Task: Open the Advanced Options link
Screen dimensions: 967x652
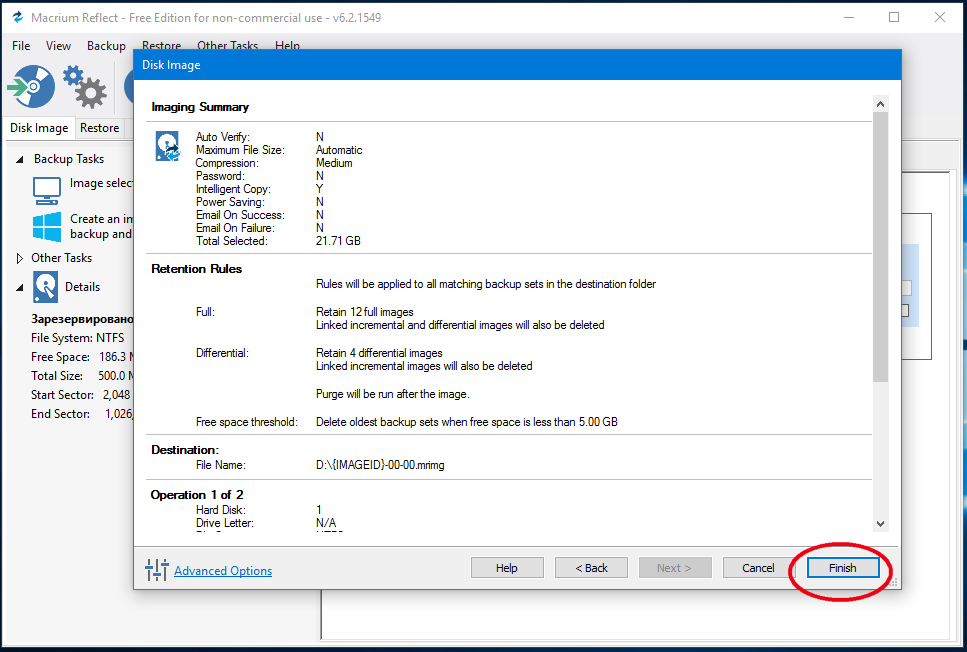Action: [x=223, y=571]
